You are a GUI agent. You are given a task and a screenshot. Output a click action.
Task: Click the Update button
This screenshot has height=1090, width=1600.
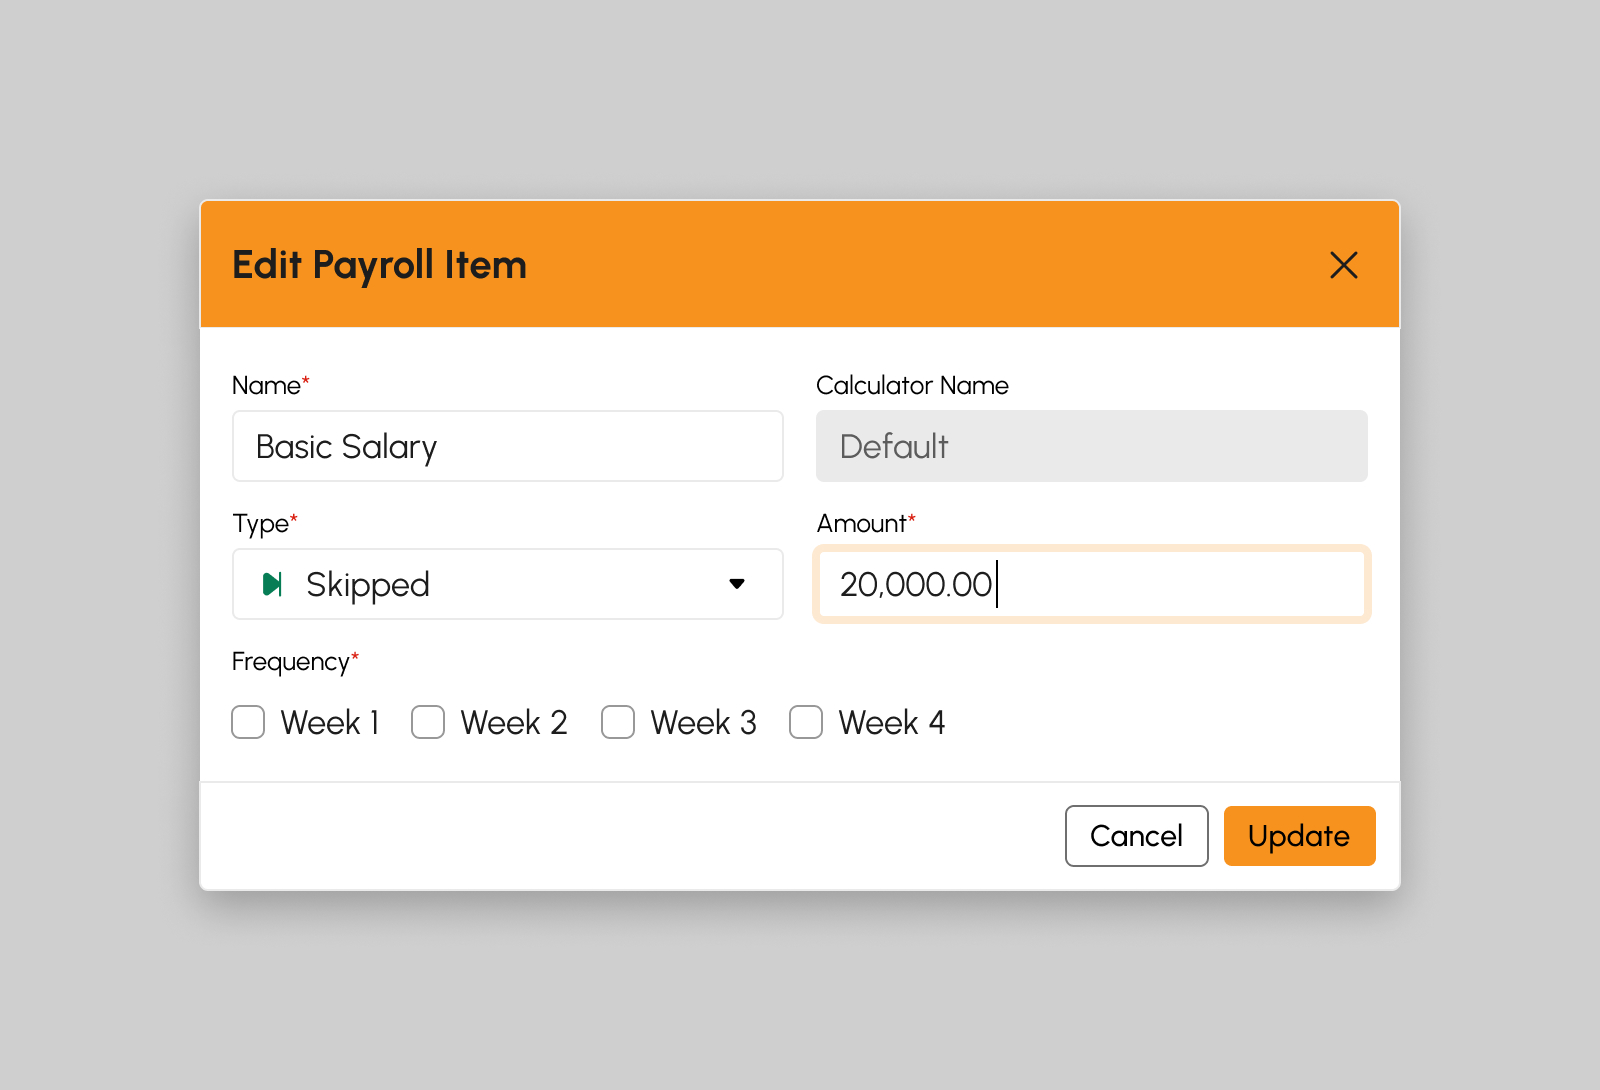click(x=1300, y=836)
